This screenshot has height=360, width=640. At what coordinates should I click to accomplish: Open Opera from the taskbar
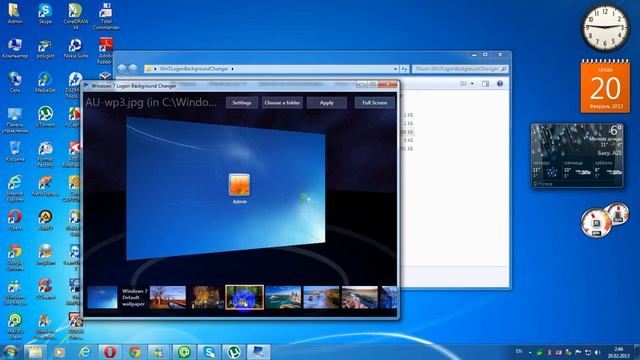tap(110, 352)
